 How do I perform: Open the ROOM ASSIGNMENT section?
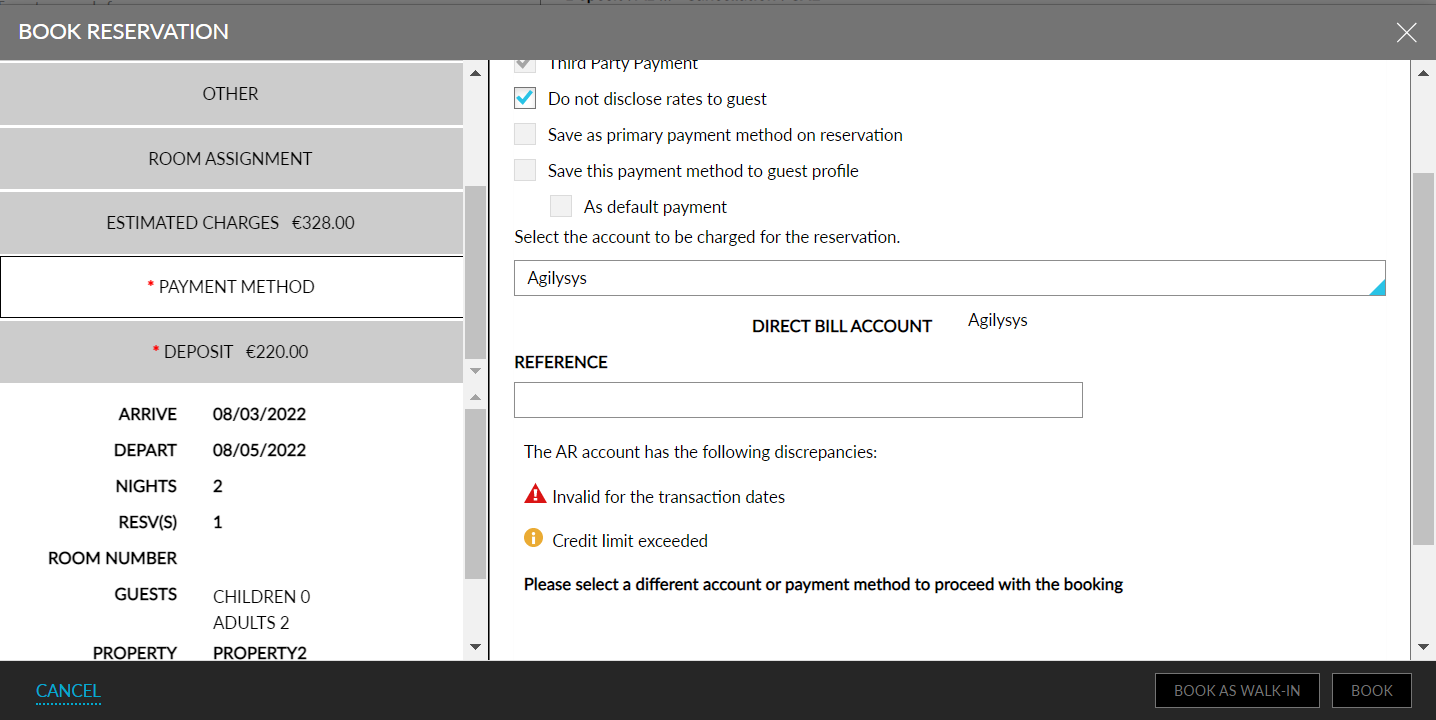[231, 159]
